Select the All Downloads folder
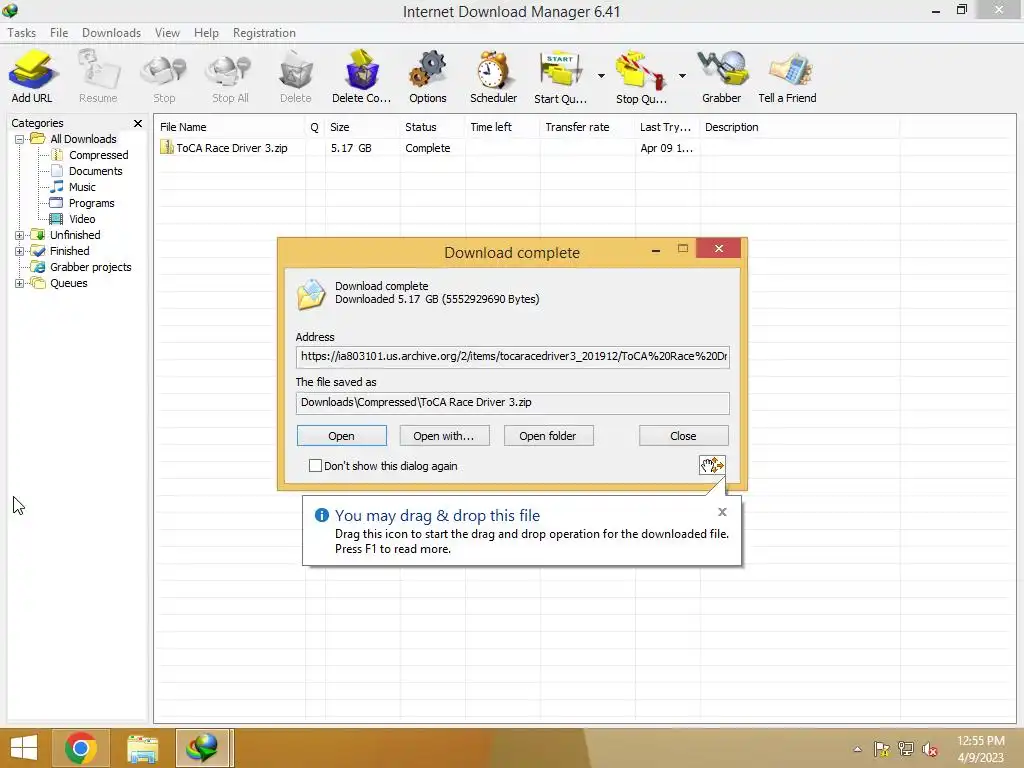Viewport: 1024px width, 768px height. tap(83, 139)
